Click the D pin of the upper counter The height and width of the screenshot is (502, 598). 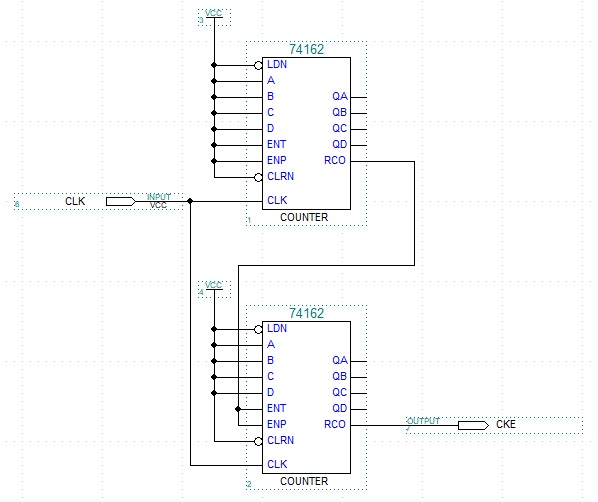270,129
